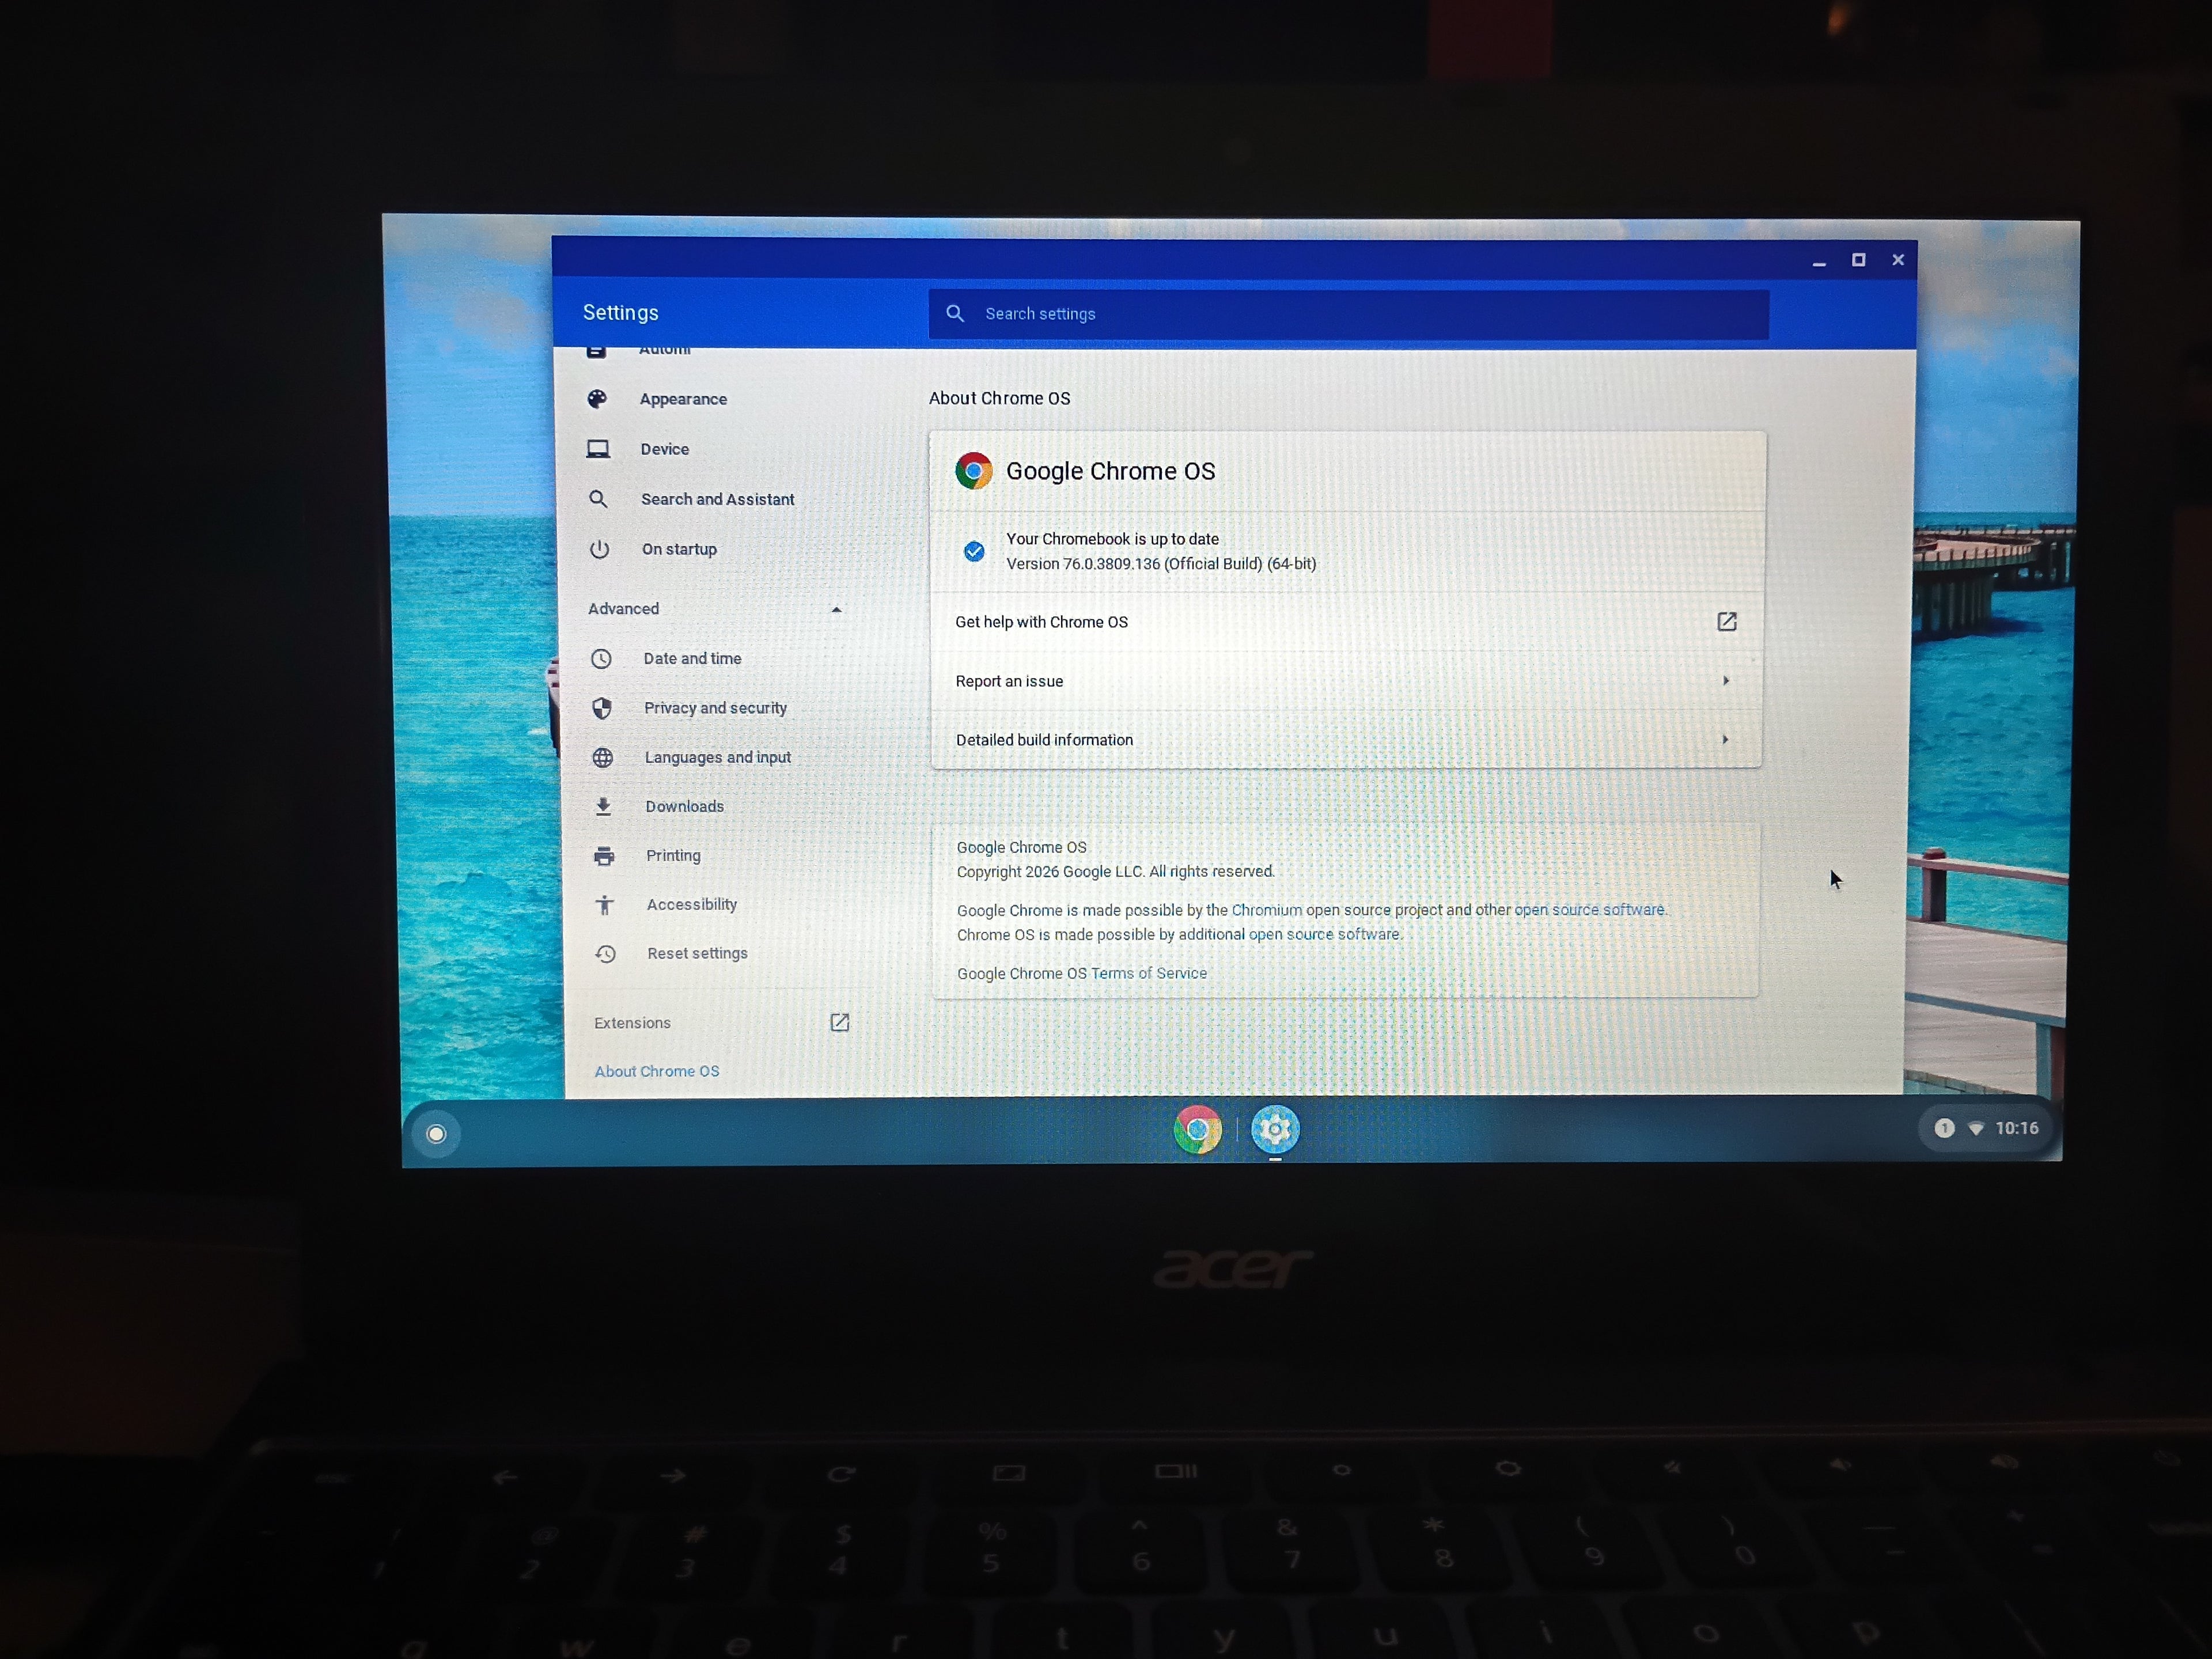
Task: Open Chrome OS additional open source software link
Action: pyautogui.click(x=1324, y=934)
